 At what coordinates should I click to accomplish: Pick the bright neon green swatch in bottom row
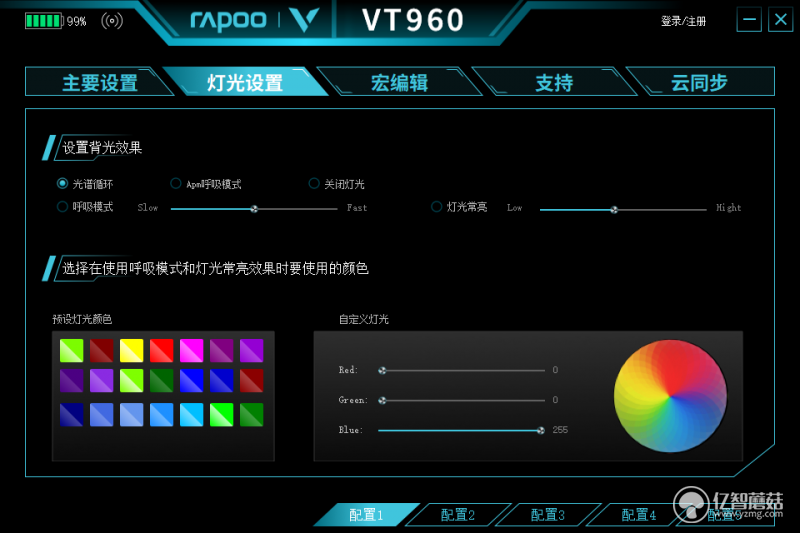click(x=221, y=414)
